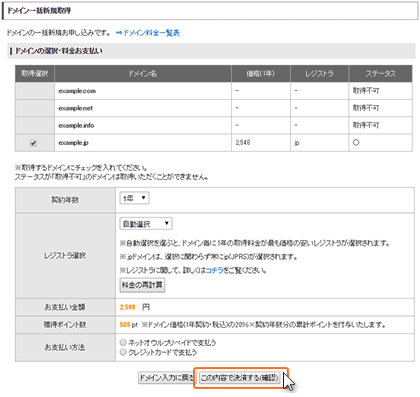Click the 2,548 price cell for example.jp
This screenshot has height=397, width=420.
click(x=261, y=143)
